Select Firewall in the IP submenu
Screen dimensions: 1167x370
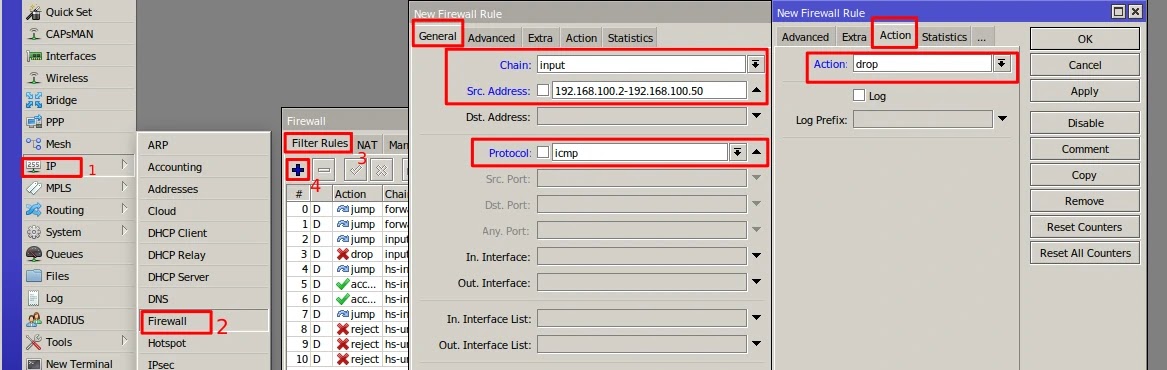coord(167,322)
